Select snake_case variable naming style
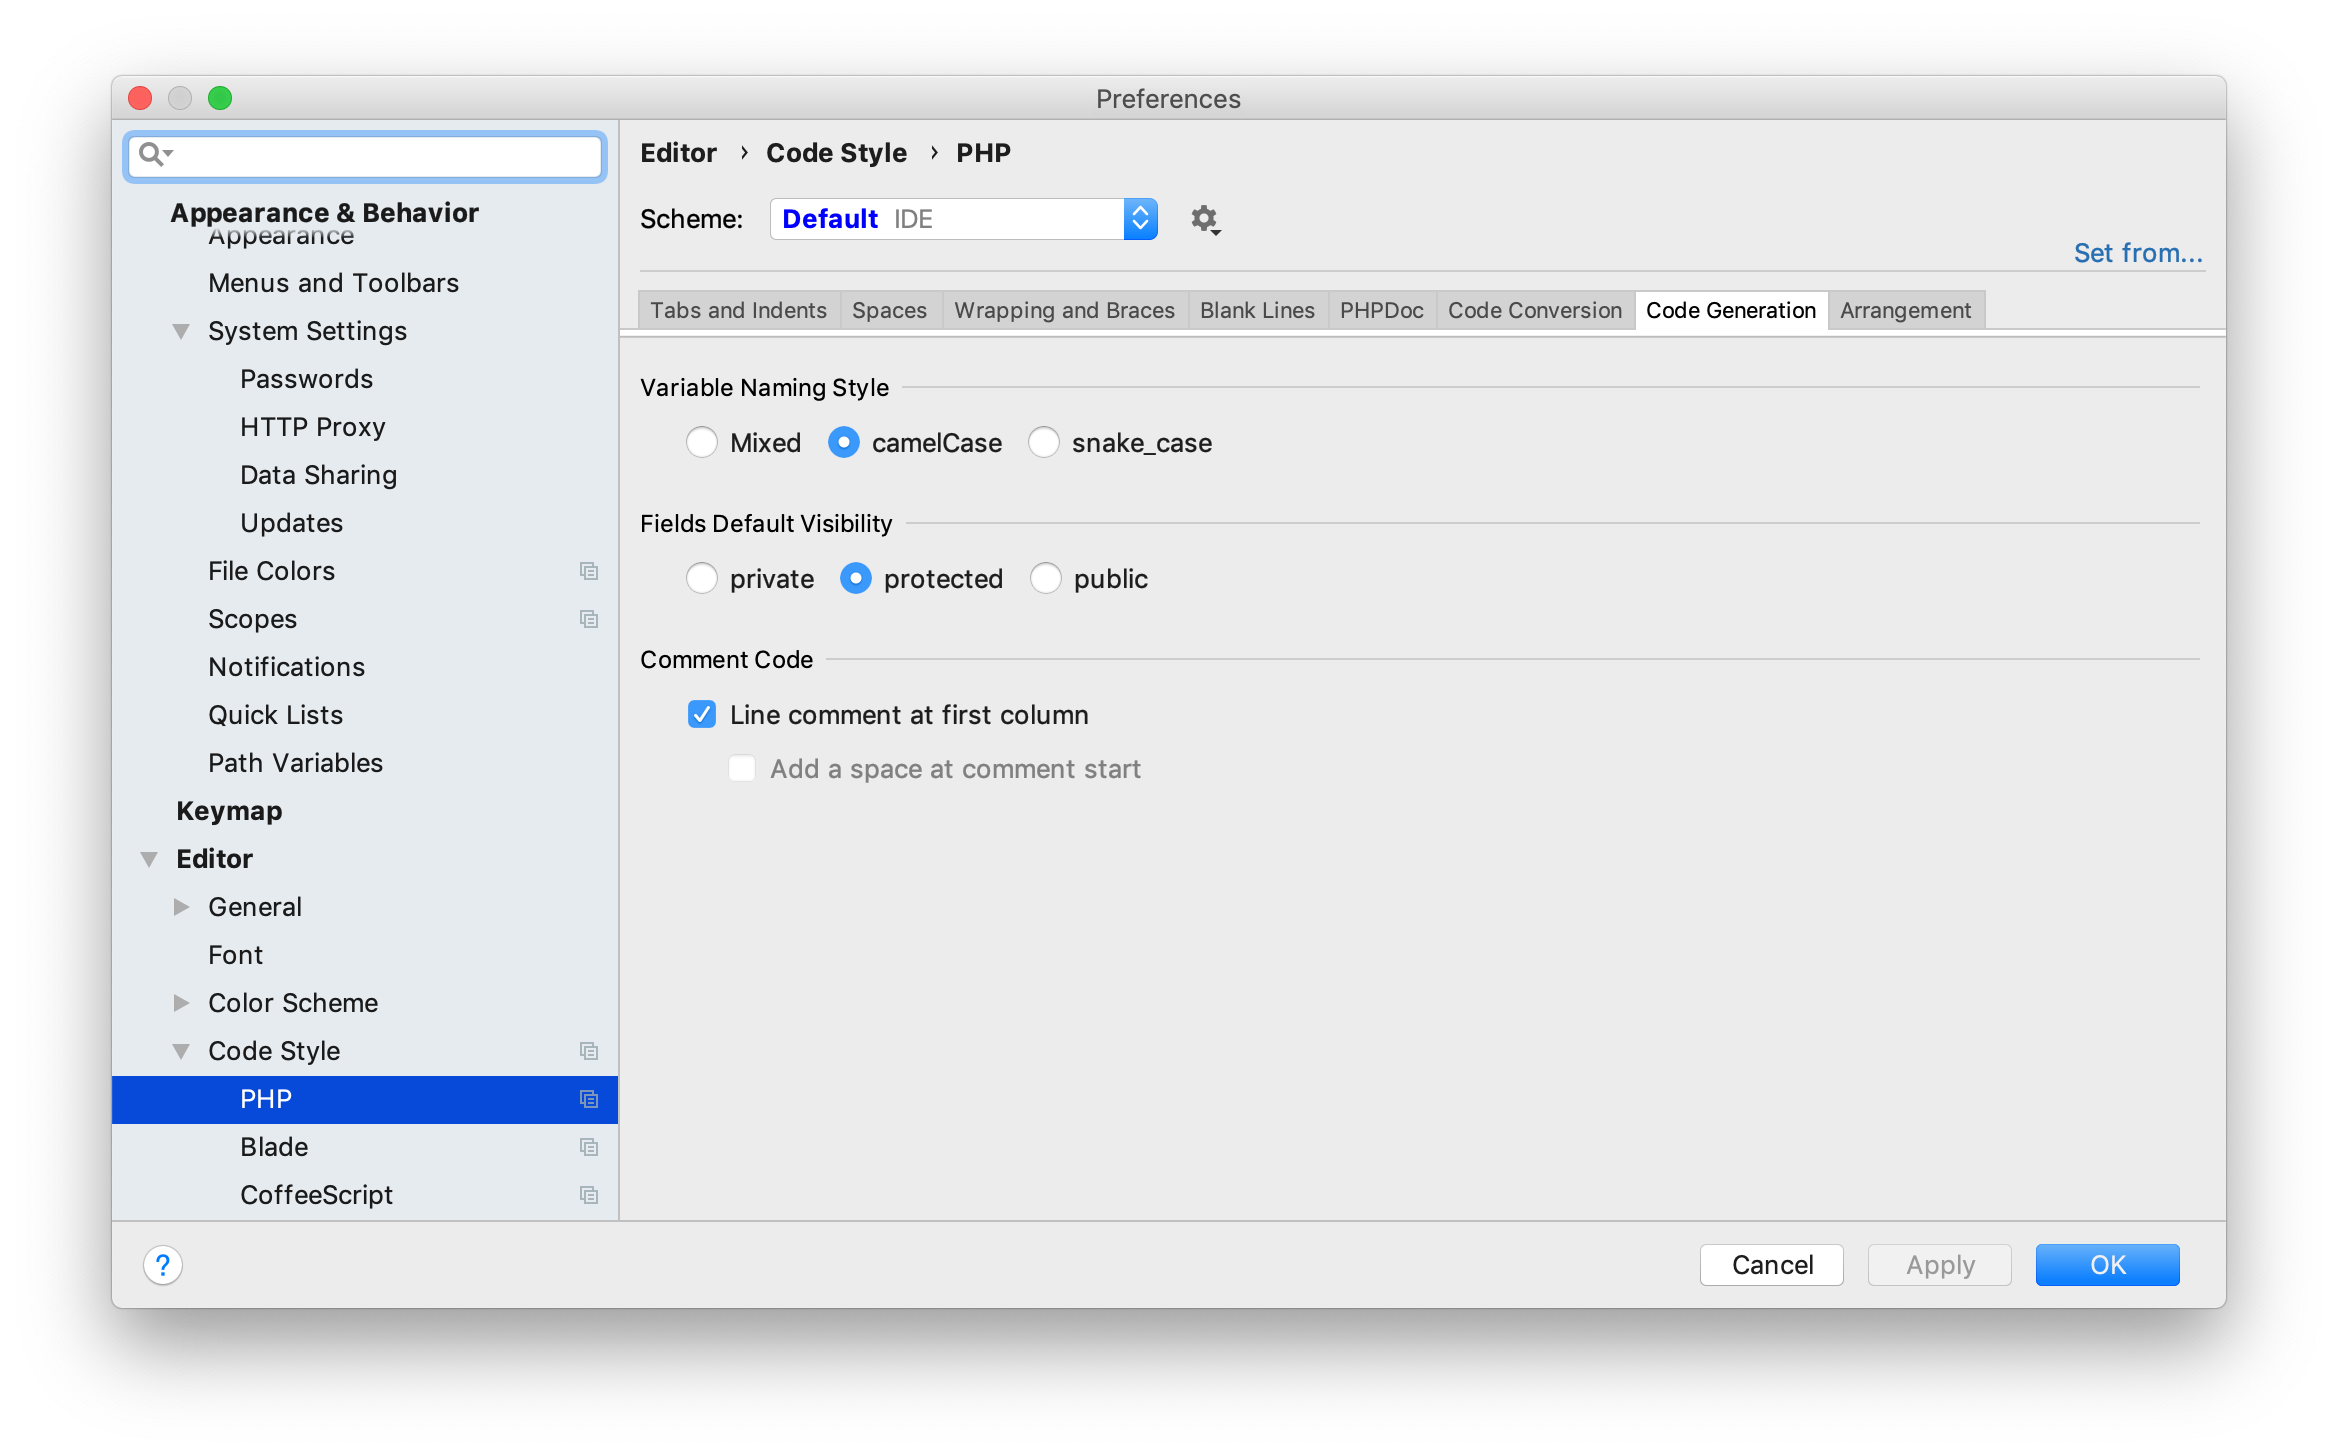The image size is (2338, 1456). pyautogui.click(x=1044, y=442)
